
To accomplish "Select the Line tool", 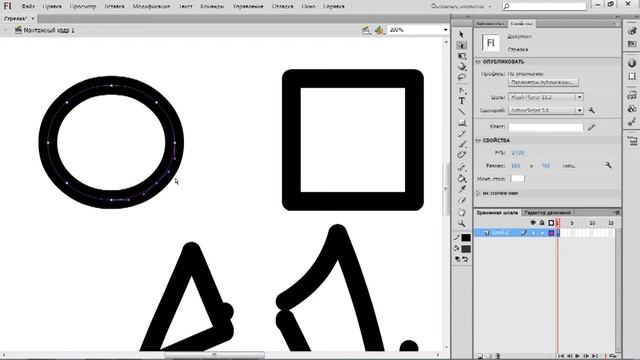I will (x=461, y=111).
